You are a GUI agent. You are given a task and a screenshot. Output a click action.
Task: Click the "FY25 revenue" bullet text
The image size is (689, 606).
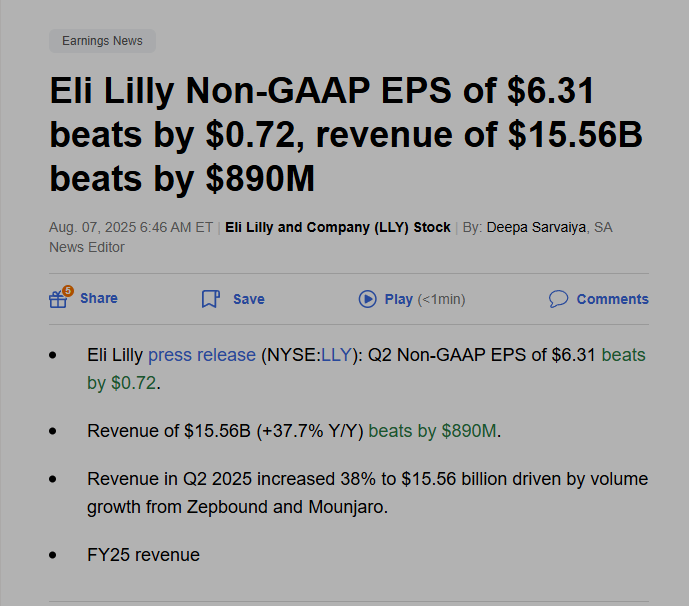143,555
